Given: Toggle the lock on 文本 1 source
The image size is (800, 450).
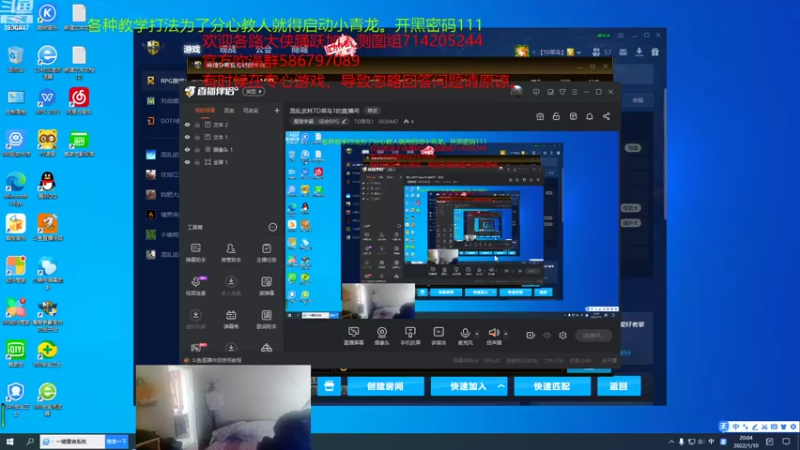Looking at the screenshot, I should click(197, 137).
